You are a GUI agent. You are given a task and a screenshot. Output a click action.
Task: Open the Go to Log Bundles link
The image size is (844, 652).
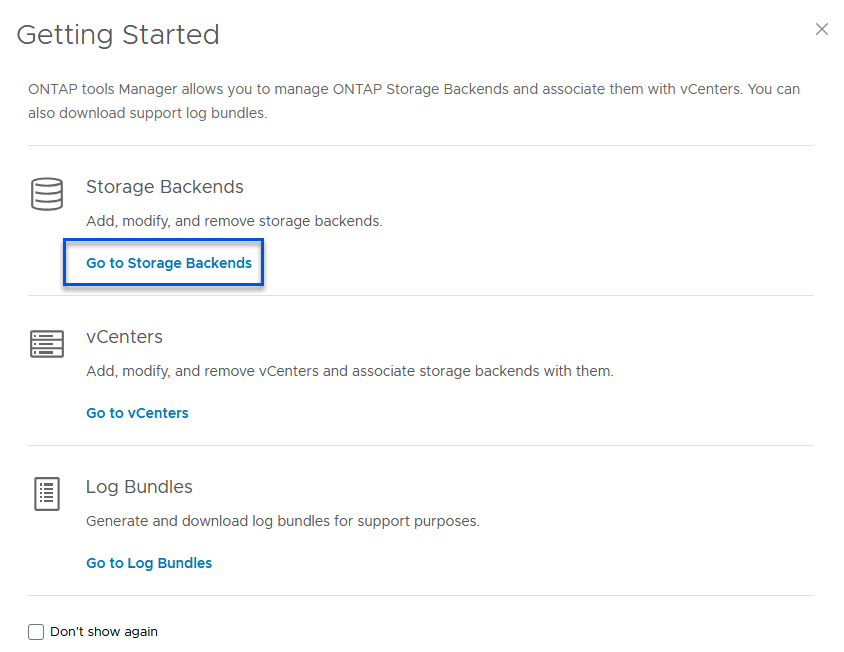click(149, 563)
